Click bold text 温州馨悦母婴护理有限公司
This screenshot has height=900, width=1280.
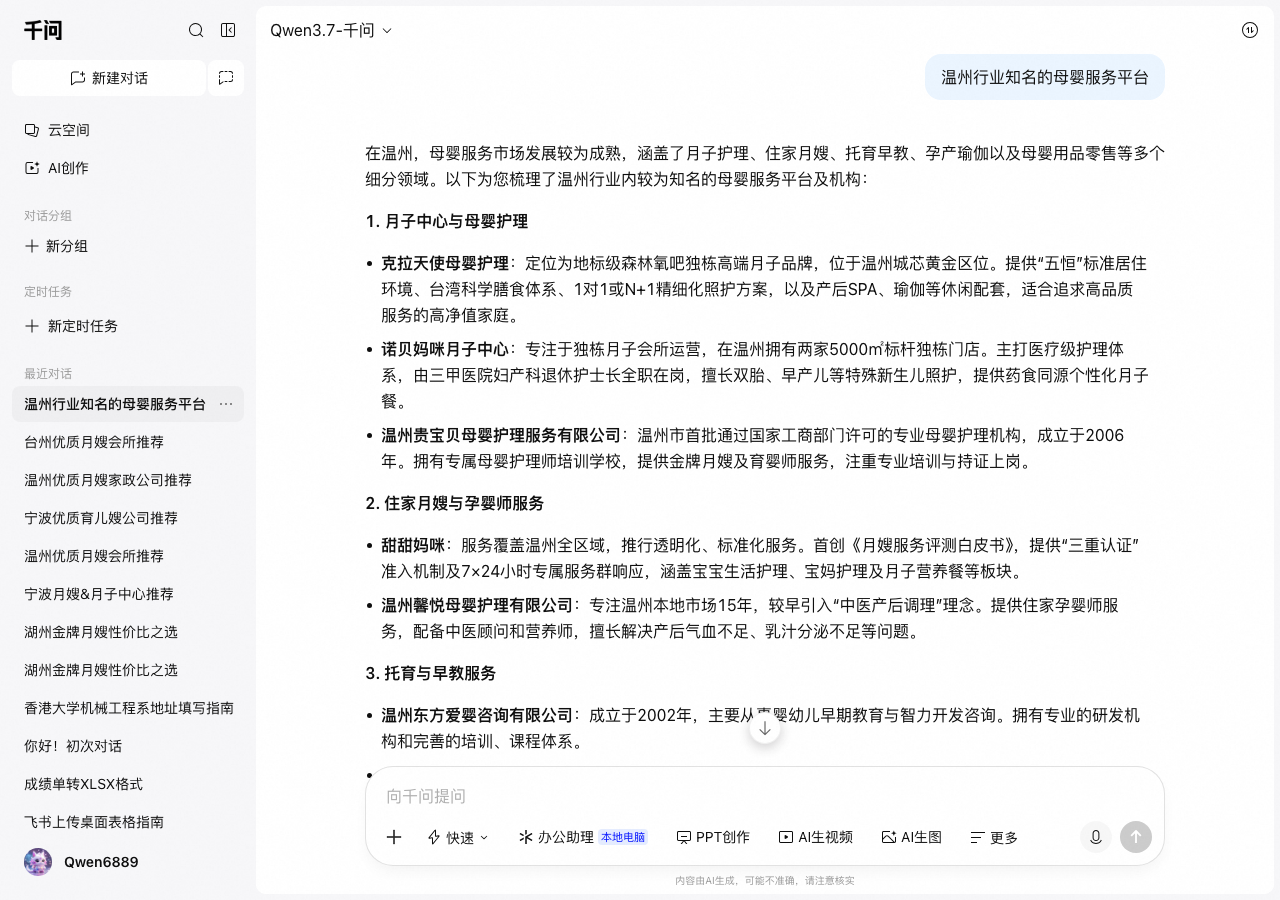(x=477, y=605)
